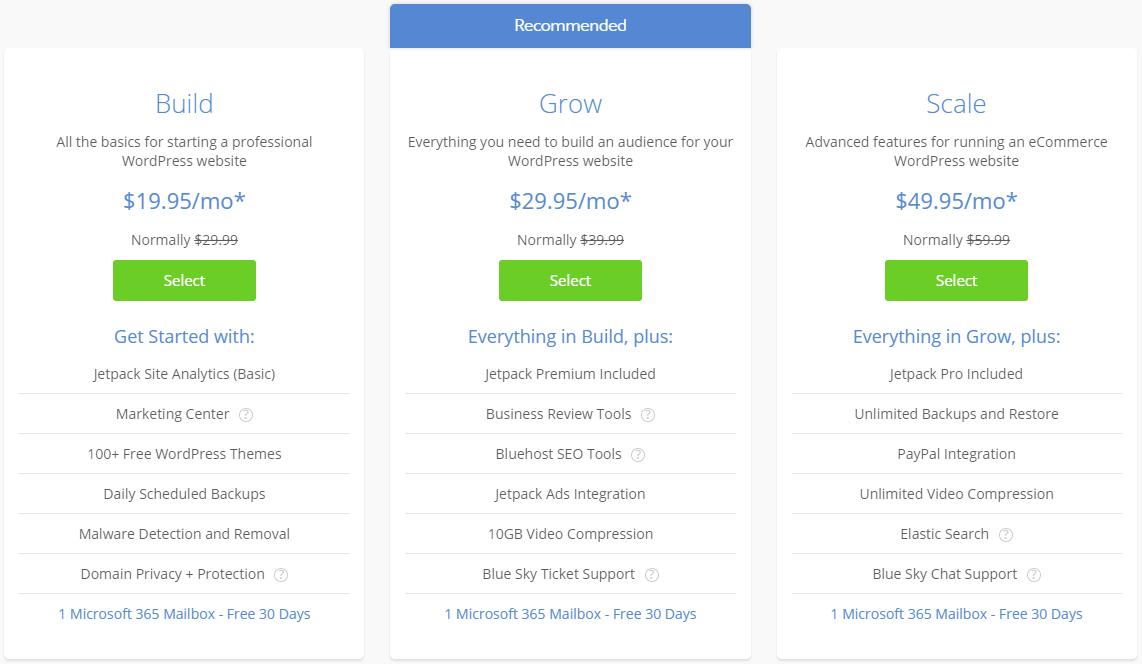Image resolution: width=1142 pixels, height=664 pixels.
Task: Click 'Business Review Tools' text
Action: [559, 414]
